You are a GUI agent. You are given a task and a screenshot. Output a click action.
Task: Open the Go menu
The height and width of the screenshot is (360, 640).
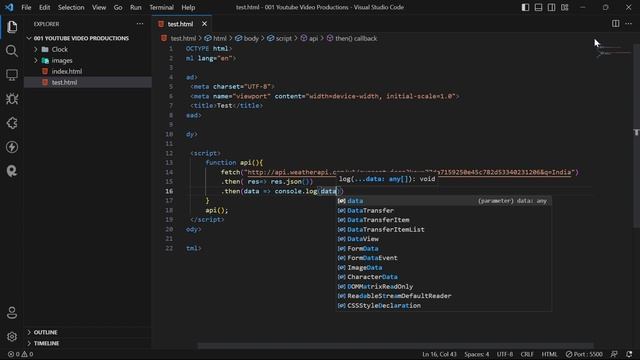tap(118, 7)
